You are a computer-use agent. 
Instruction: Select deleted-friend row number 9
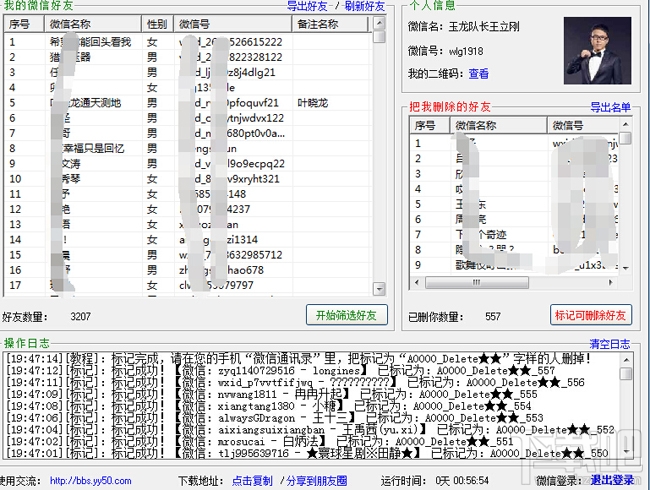515,265
